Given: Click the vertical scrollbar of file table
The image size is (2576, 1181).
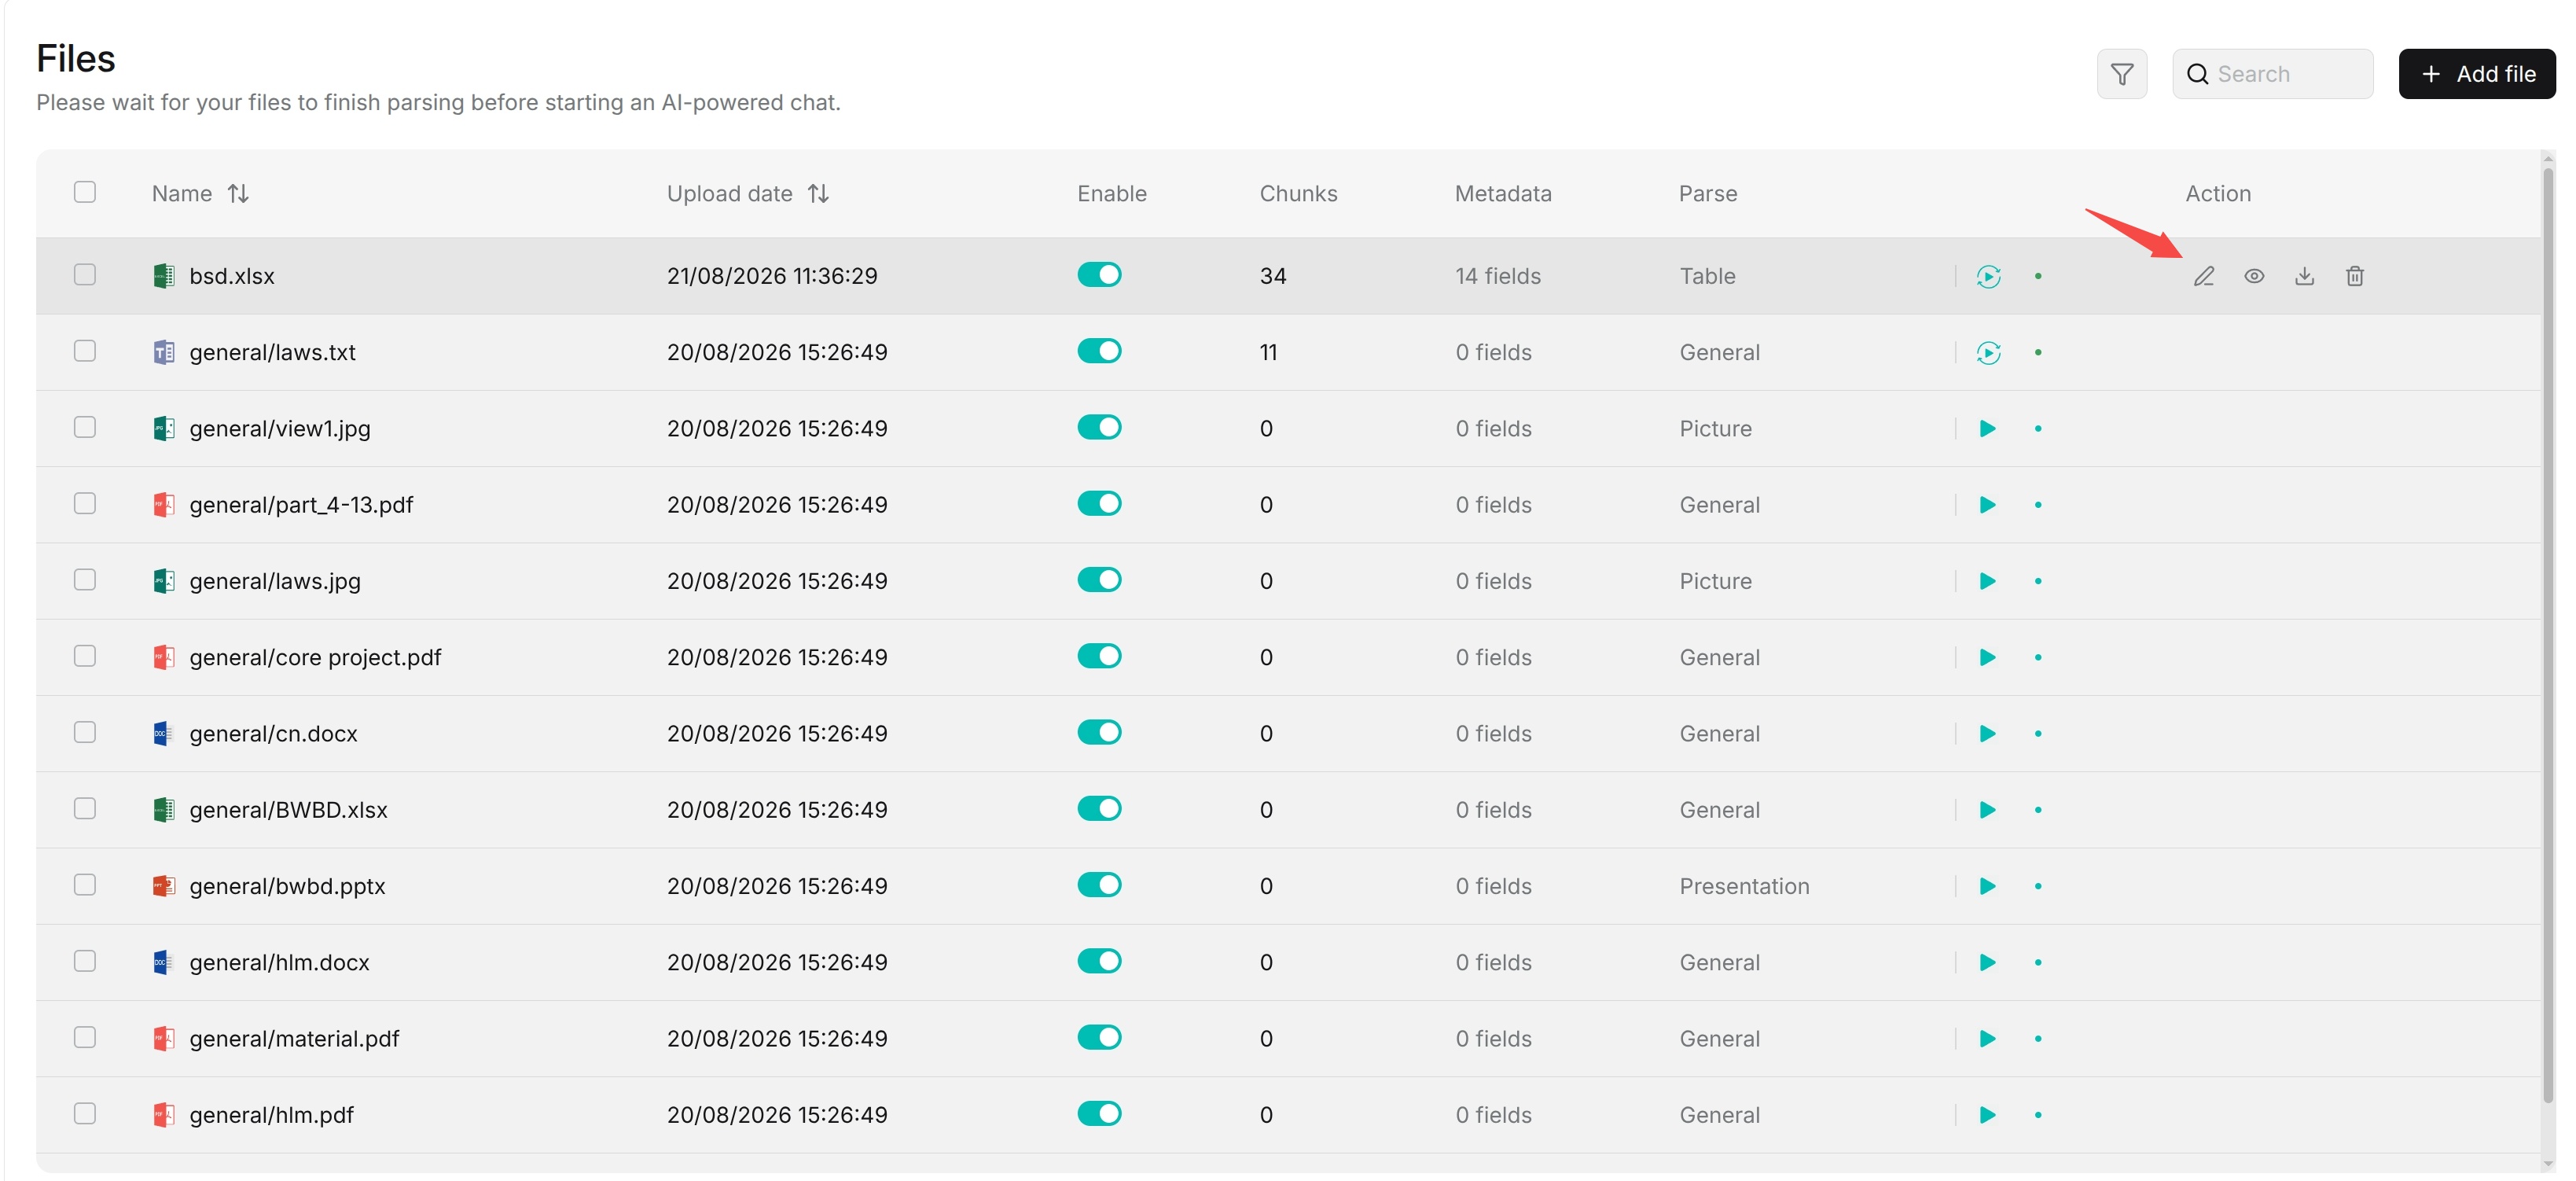Looking at the screenshot, I should [2547, 635].
